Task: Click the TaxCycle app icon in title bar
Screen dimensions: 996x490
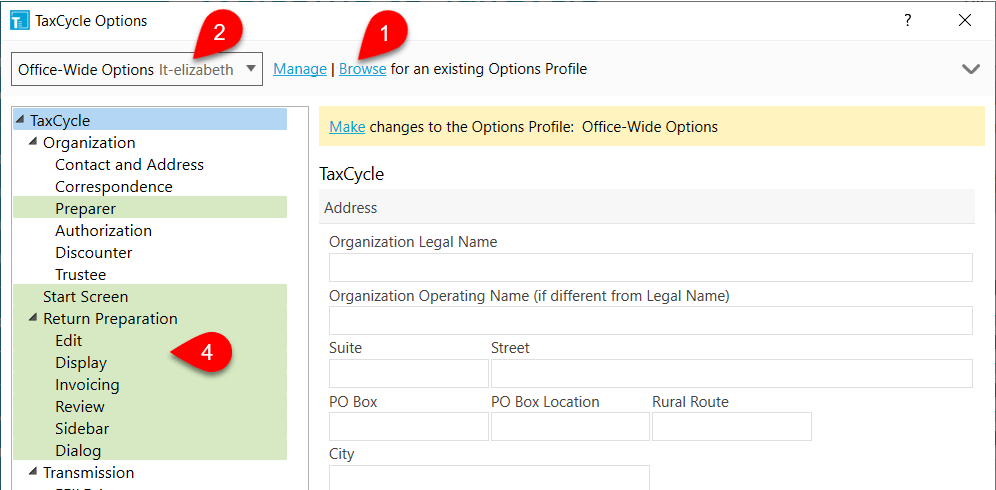Action: [x=20, y=20]
